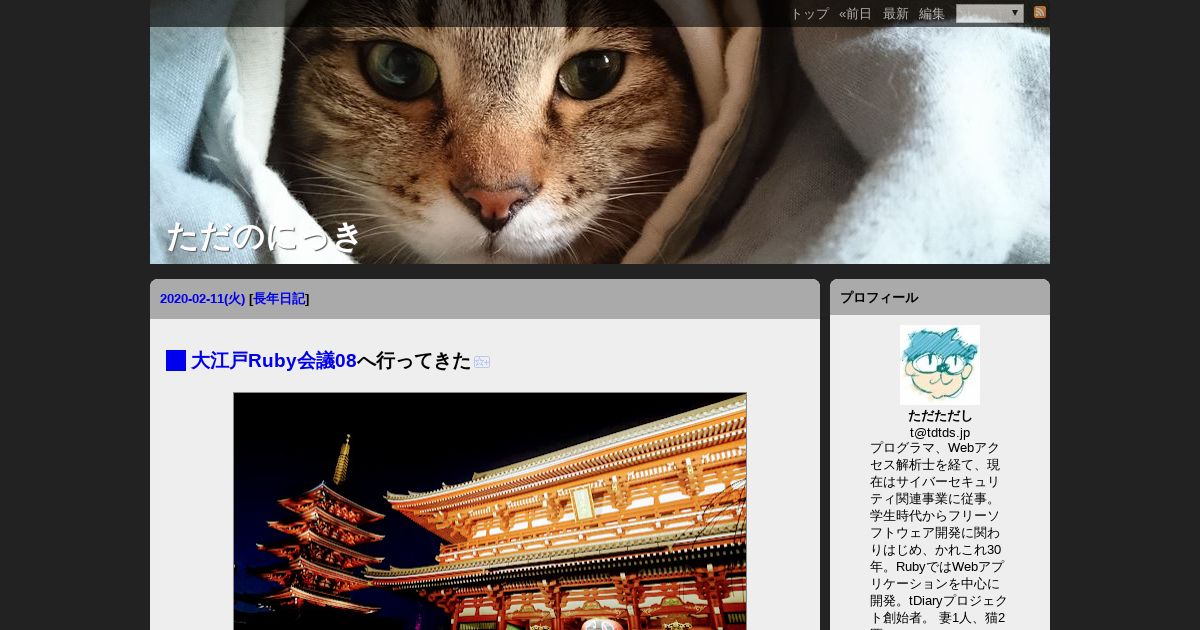Click the small permalink icon after the entry title
The height and width of the screenshot is (630, 1200).
482,362
